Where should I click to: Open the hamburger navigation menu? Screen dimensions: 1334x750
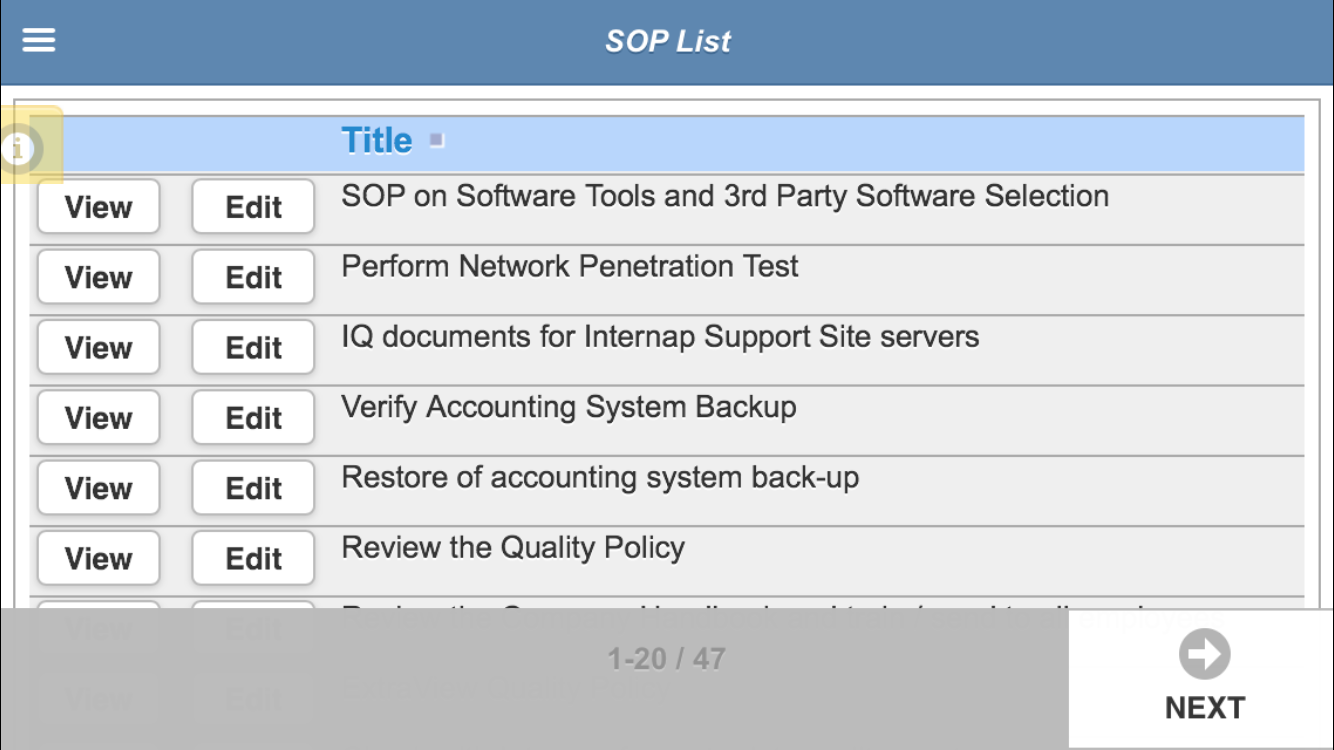pyautogui.click(x=39, y=40)
